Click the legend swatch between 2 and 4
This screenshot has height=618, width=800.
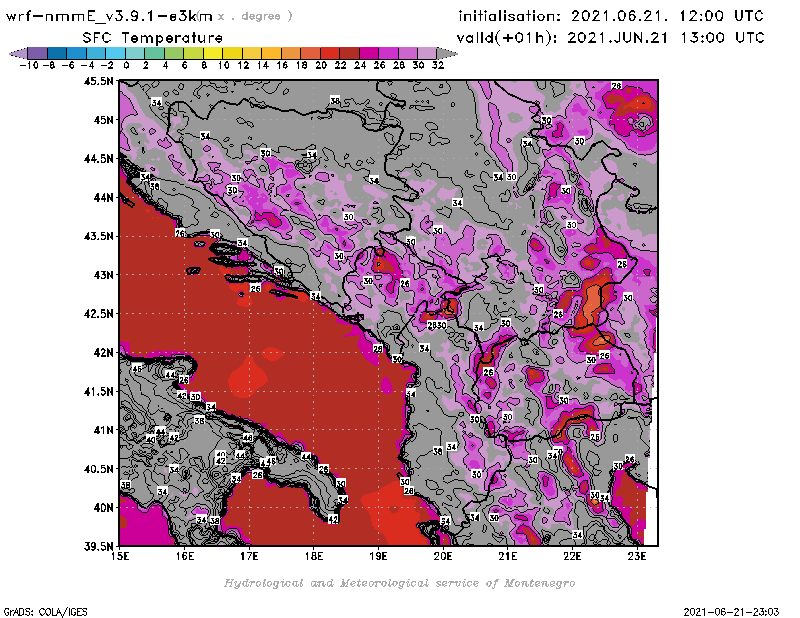tap(155, 53)
